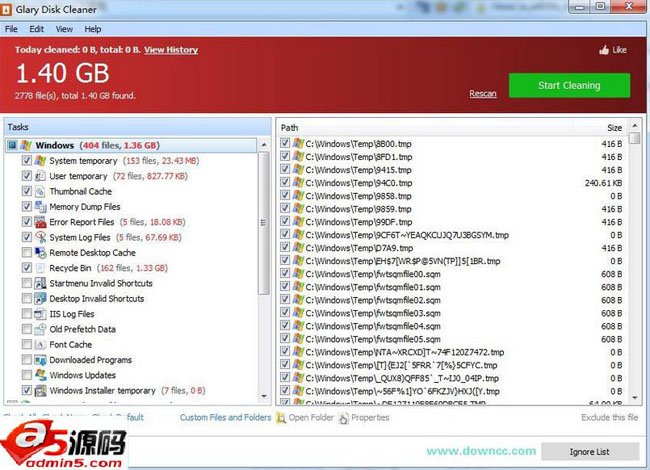Click the Start Cleaning button

[x=569, y=86]
